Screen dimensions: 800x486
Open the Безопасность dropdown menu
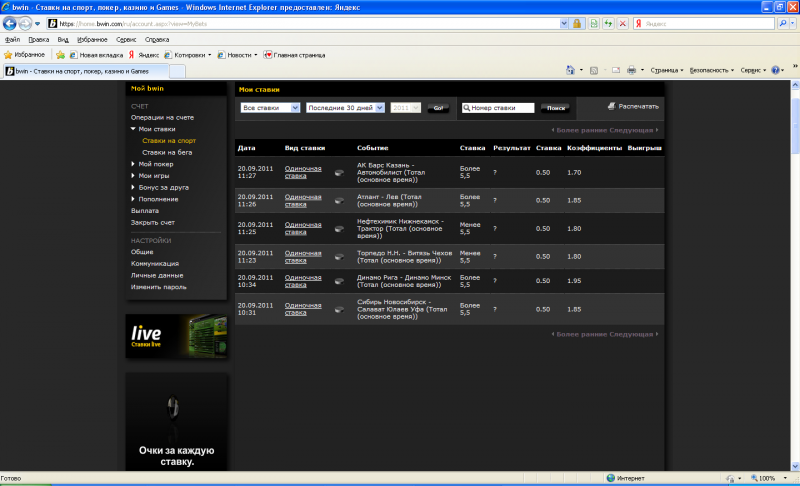[711, 70]
